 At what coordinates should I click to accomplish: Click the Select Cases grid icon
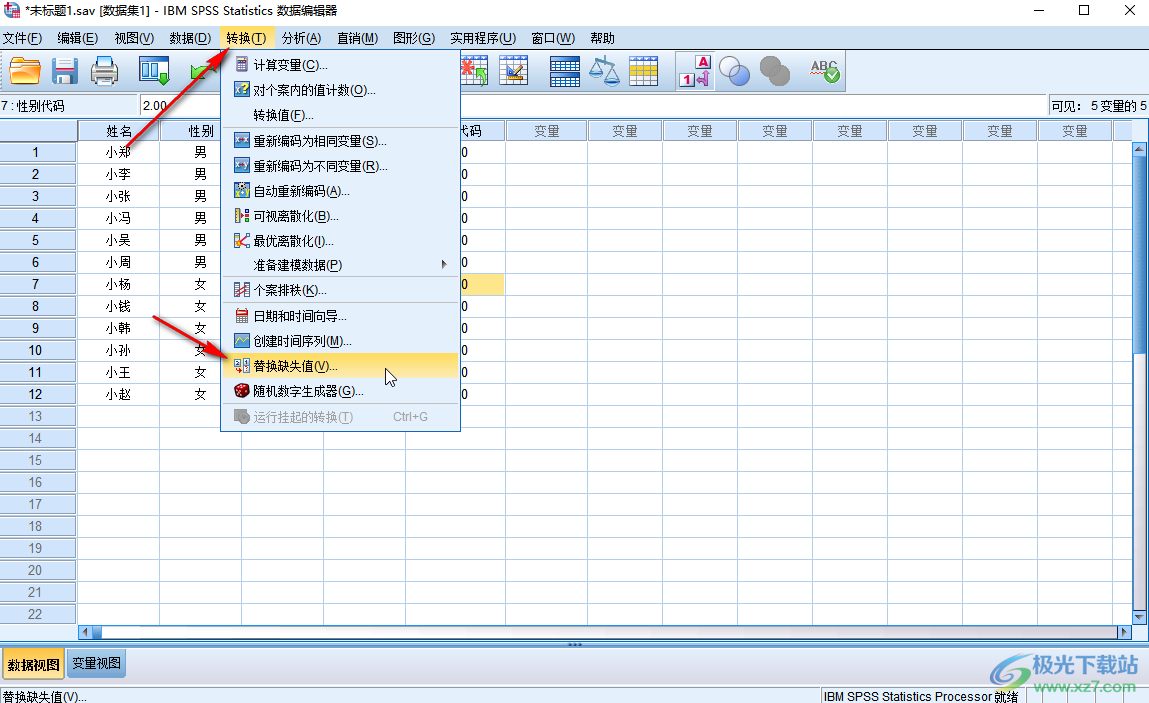click(643, 71)
